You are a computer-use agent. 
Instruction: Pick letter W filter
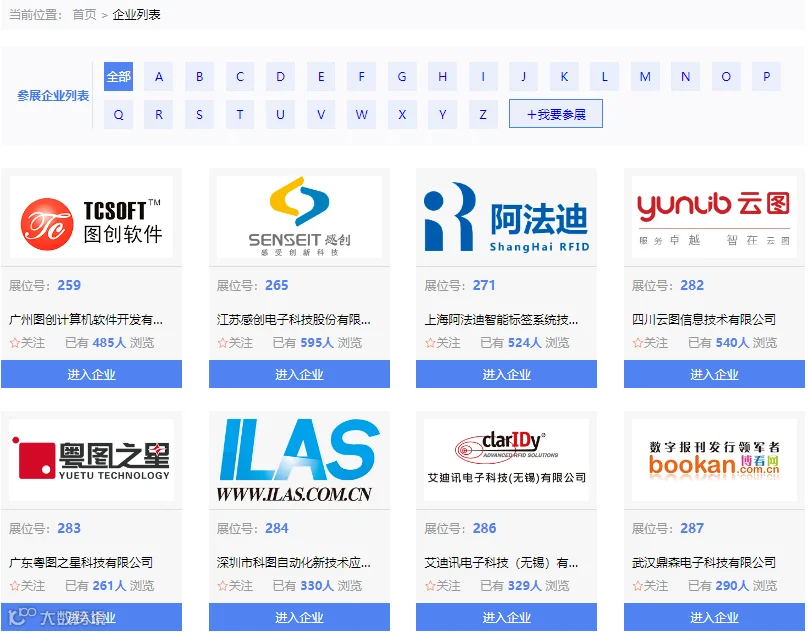pyautogui.click(x=361, y=114)
